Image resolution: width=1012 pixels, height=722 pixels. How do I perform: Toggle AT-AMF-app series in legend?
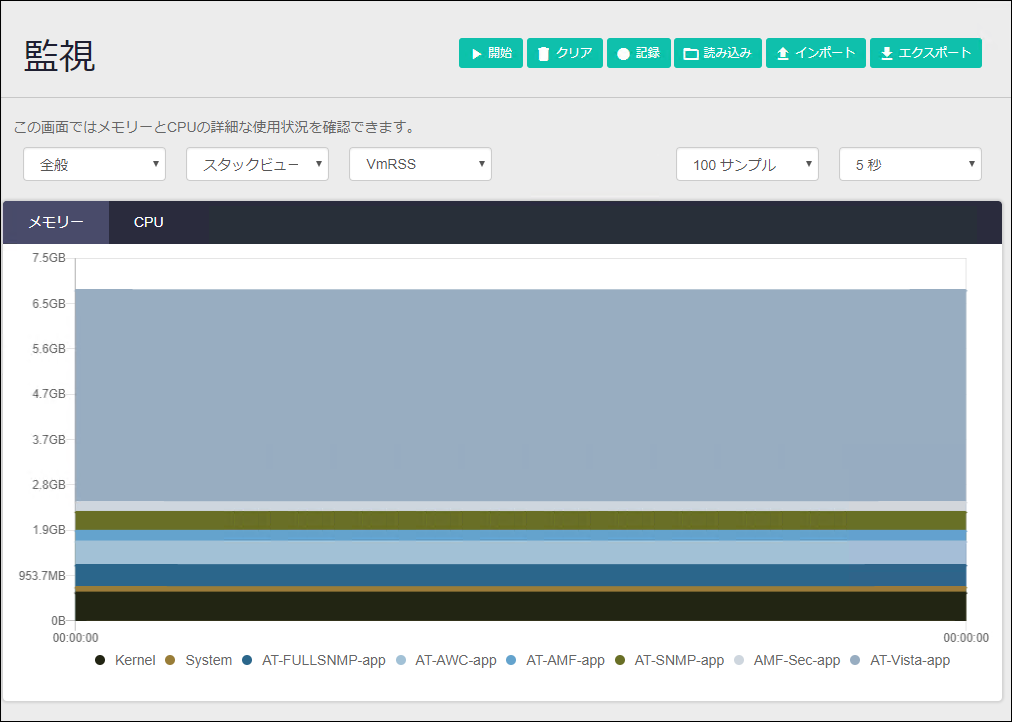556,660
